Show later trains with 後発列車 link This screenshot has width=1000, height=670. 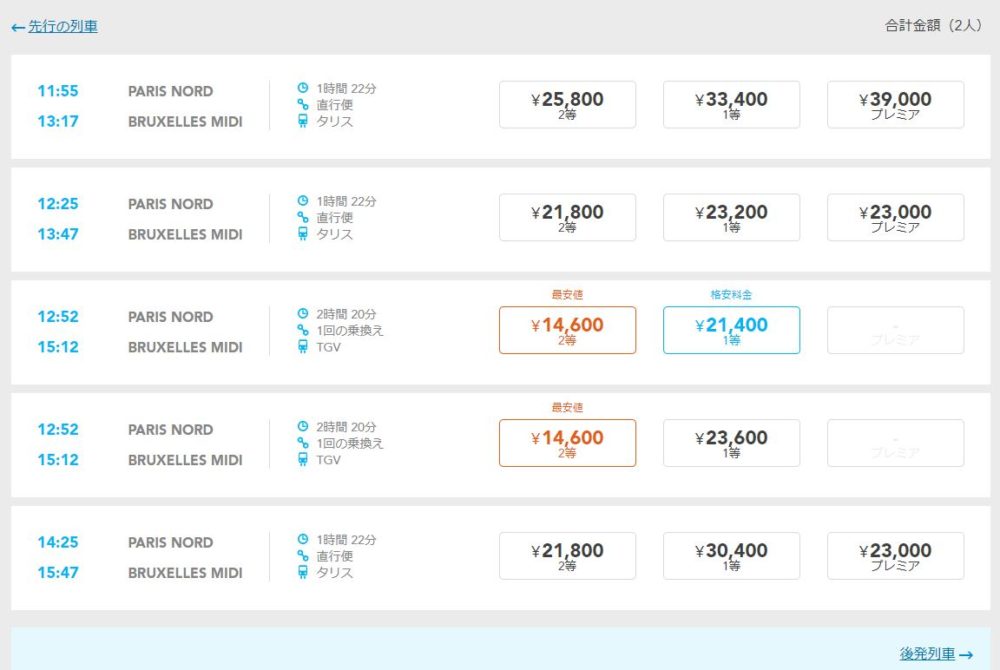click(936, 654)
